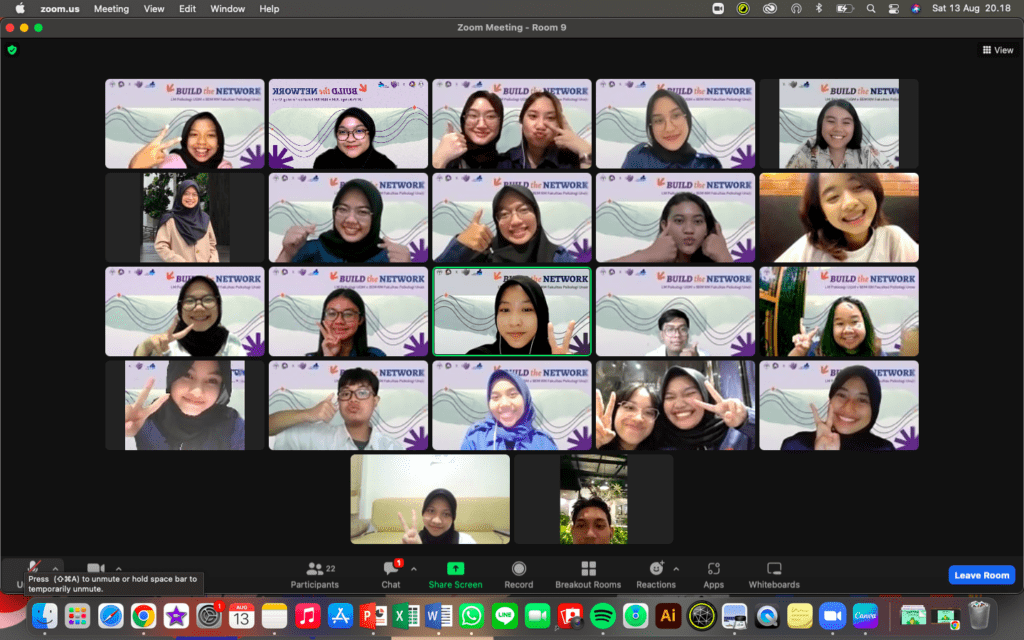Open the Meeting menu in menu bar
1024x640 pixels.
pyautogui.click(x=111, y=9)
